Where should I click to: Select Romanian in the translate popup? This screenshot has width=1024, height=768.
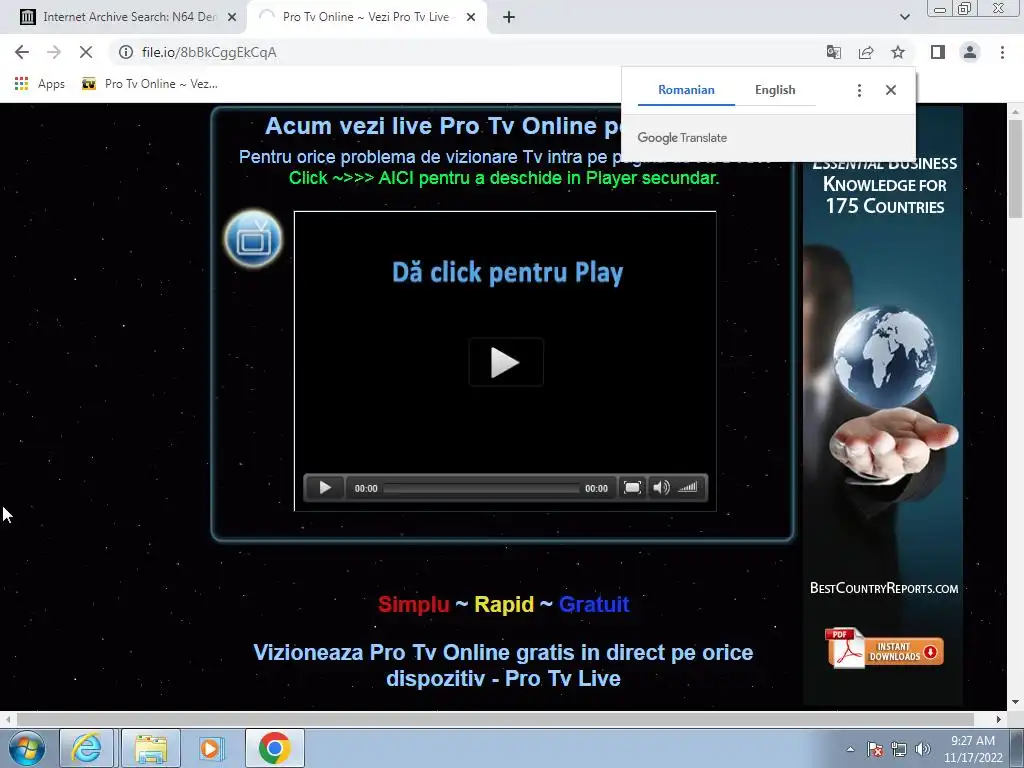(686, 90)
